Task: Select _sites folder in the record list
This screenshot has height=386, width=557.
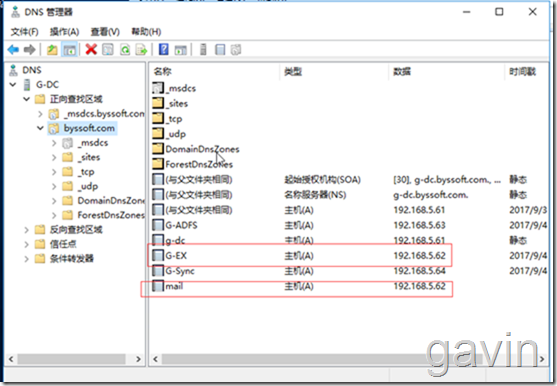Action: (x=177, y=103)
